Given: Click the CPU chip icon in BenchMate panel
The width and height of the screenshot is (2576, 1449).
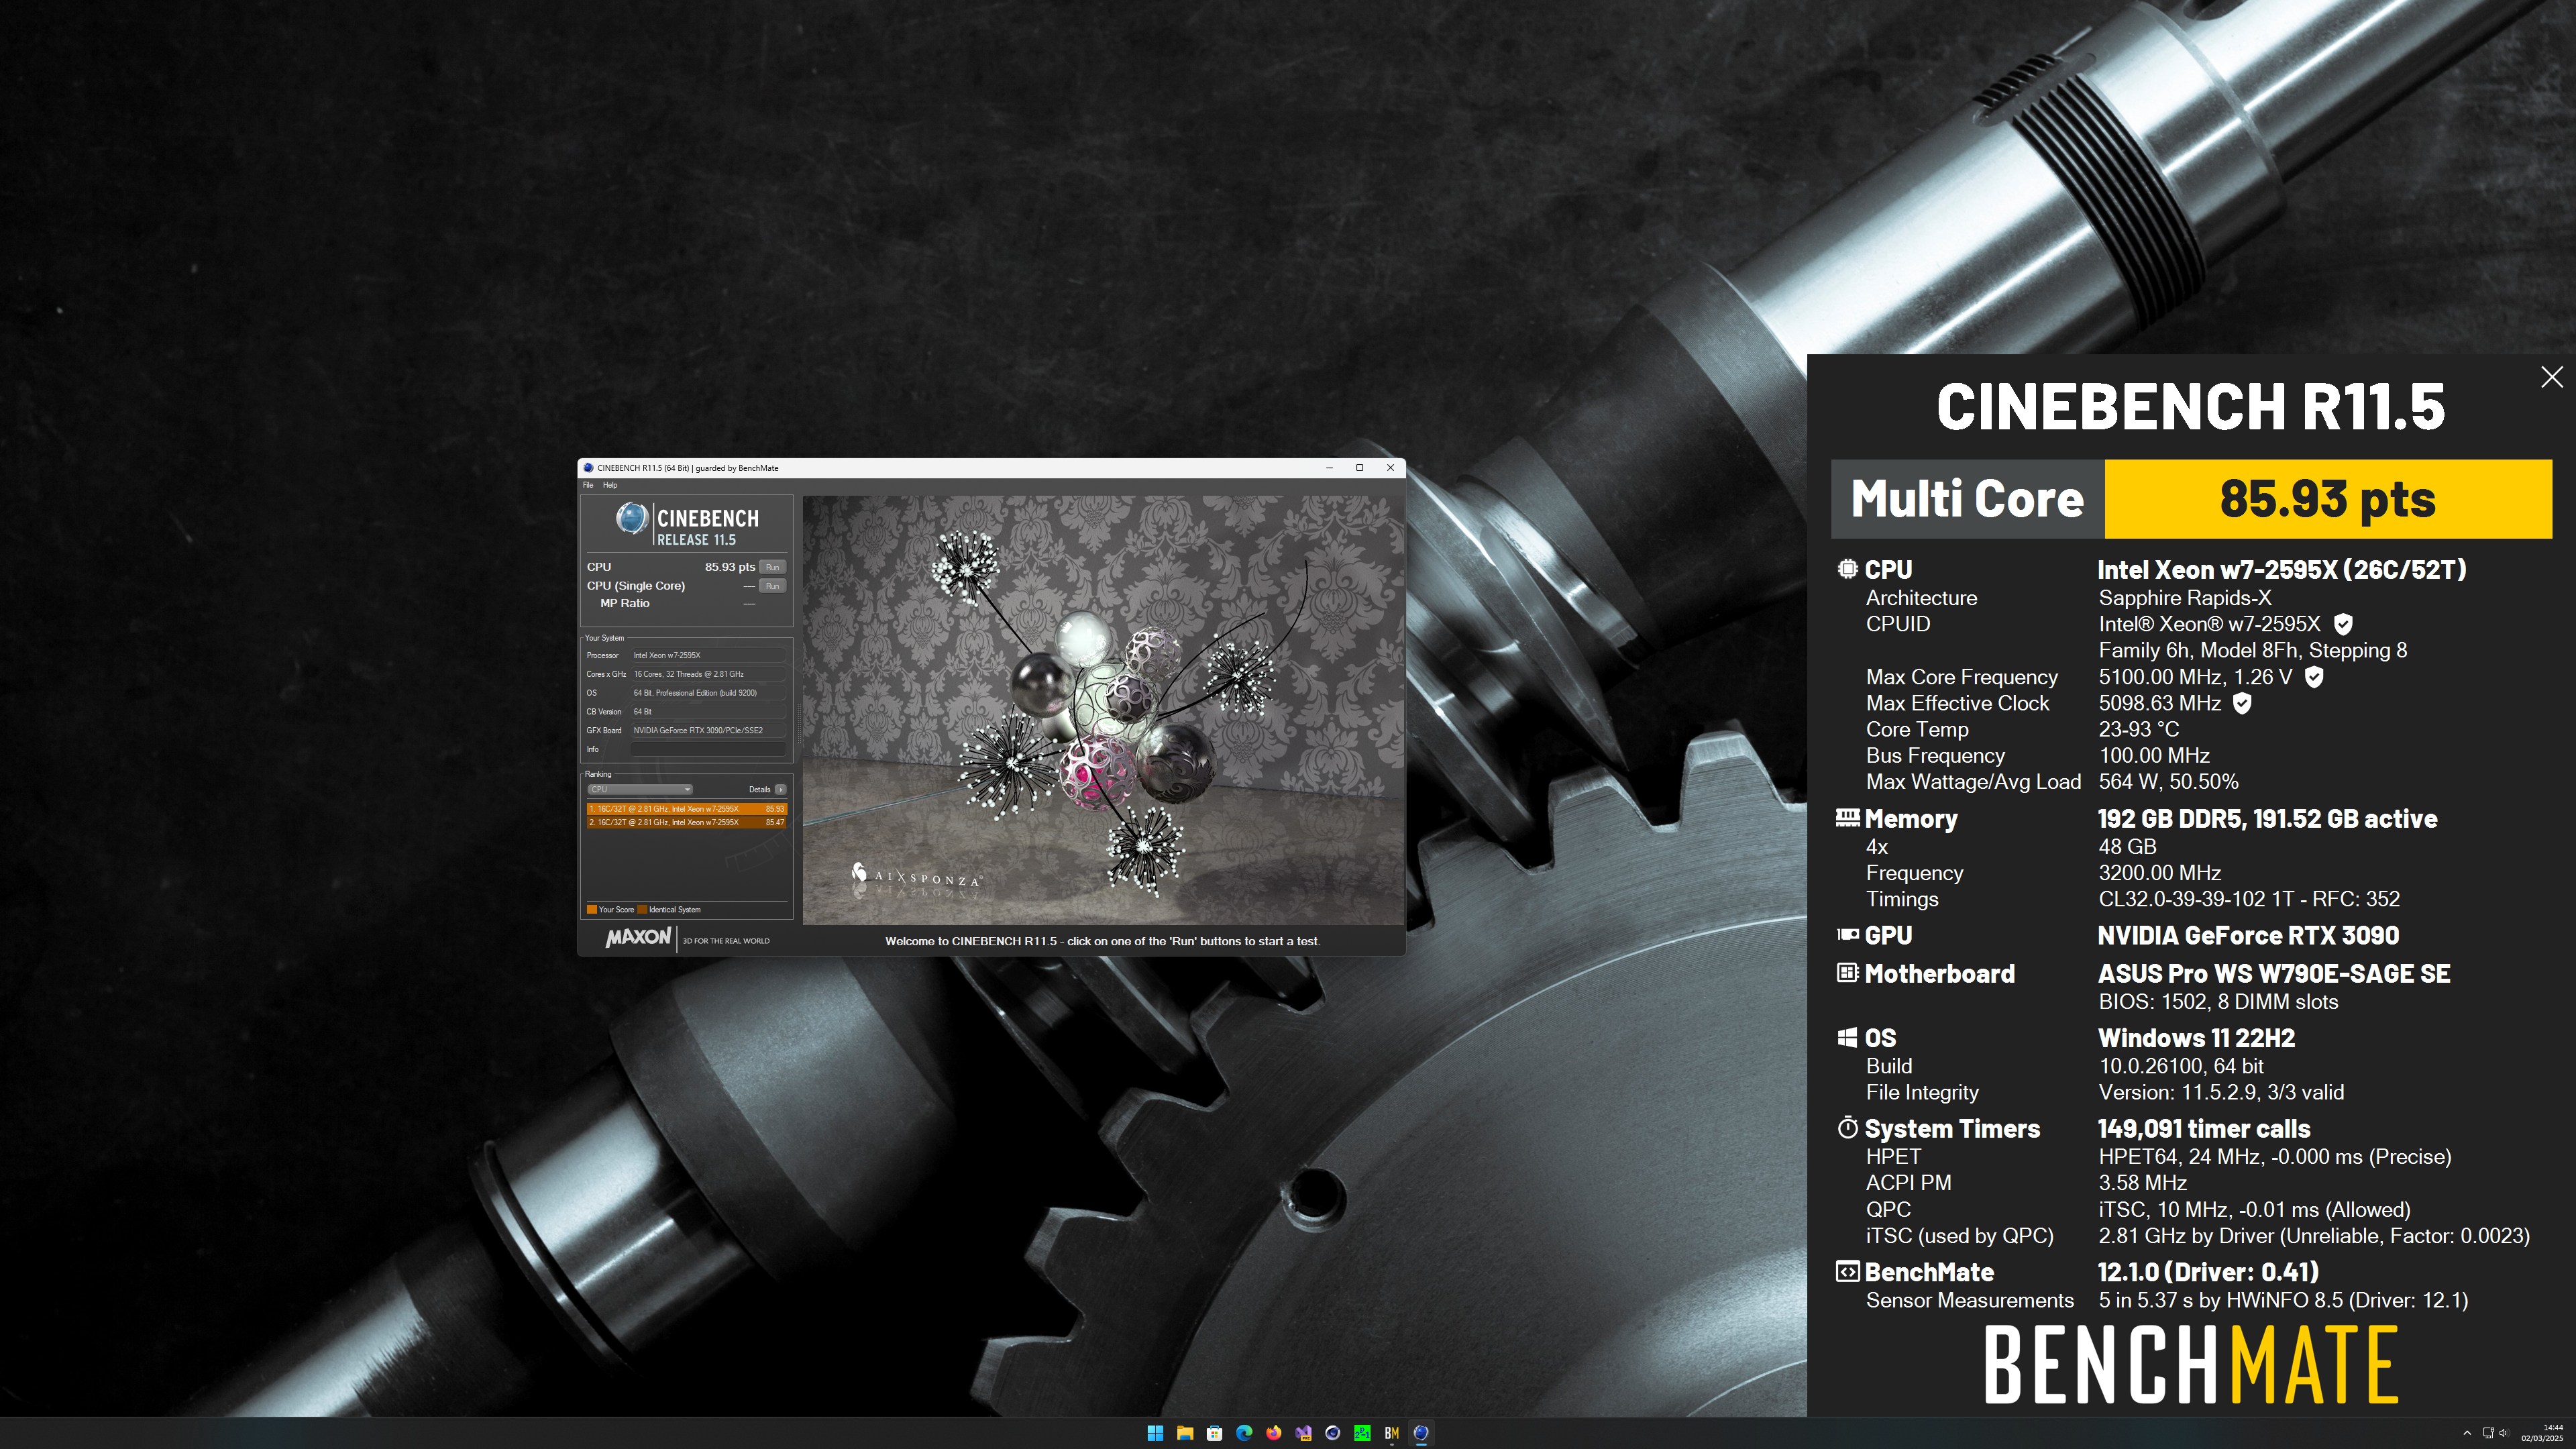Looking at the screenshot, I should coord(1847,569).
